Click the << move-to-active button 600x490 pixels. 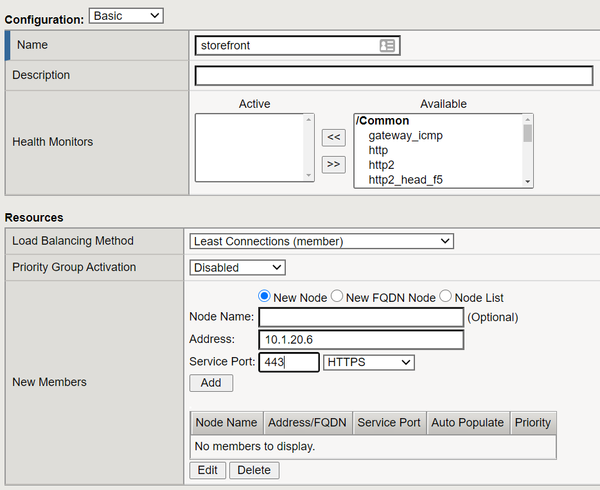tap(334, 137)
